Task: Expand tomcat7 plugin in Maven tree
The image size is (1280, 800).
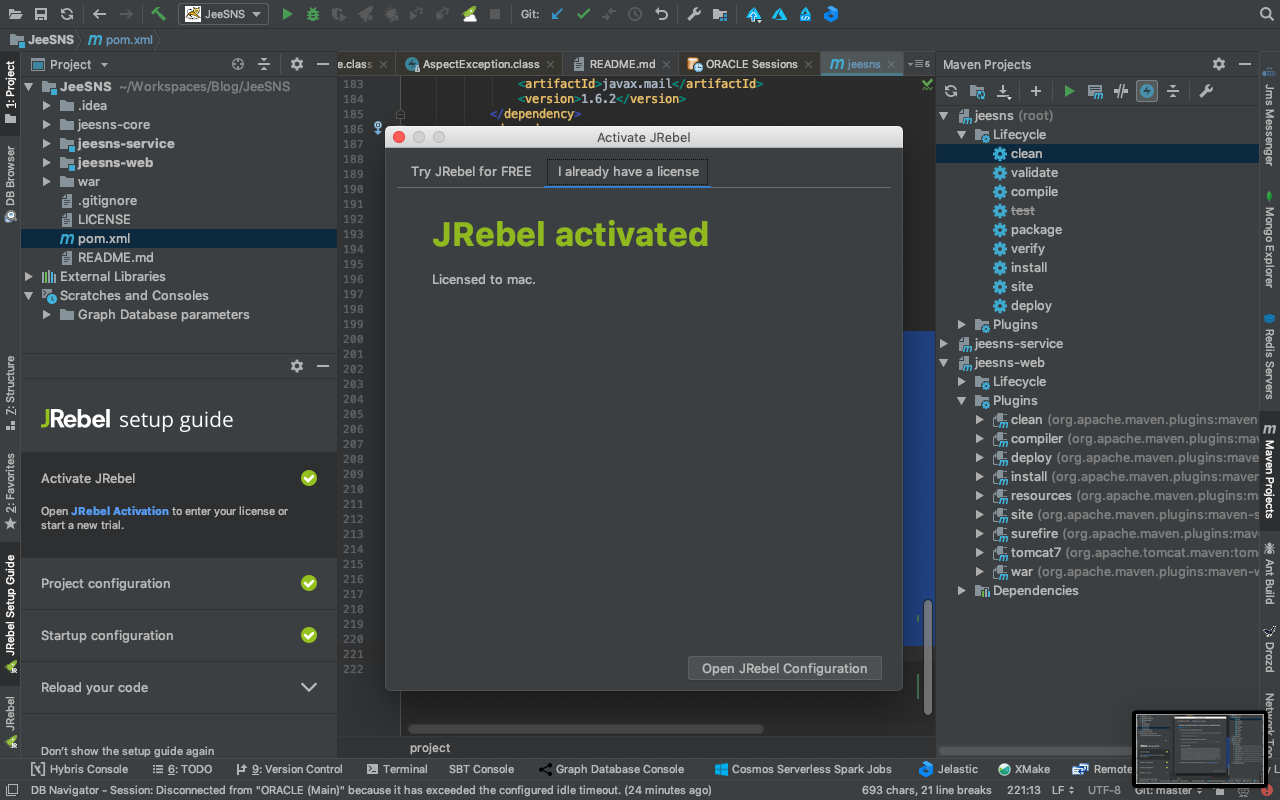Action: [980, 553]
